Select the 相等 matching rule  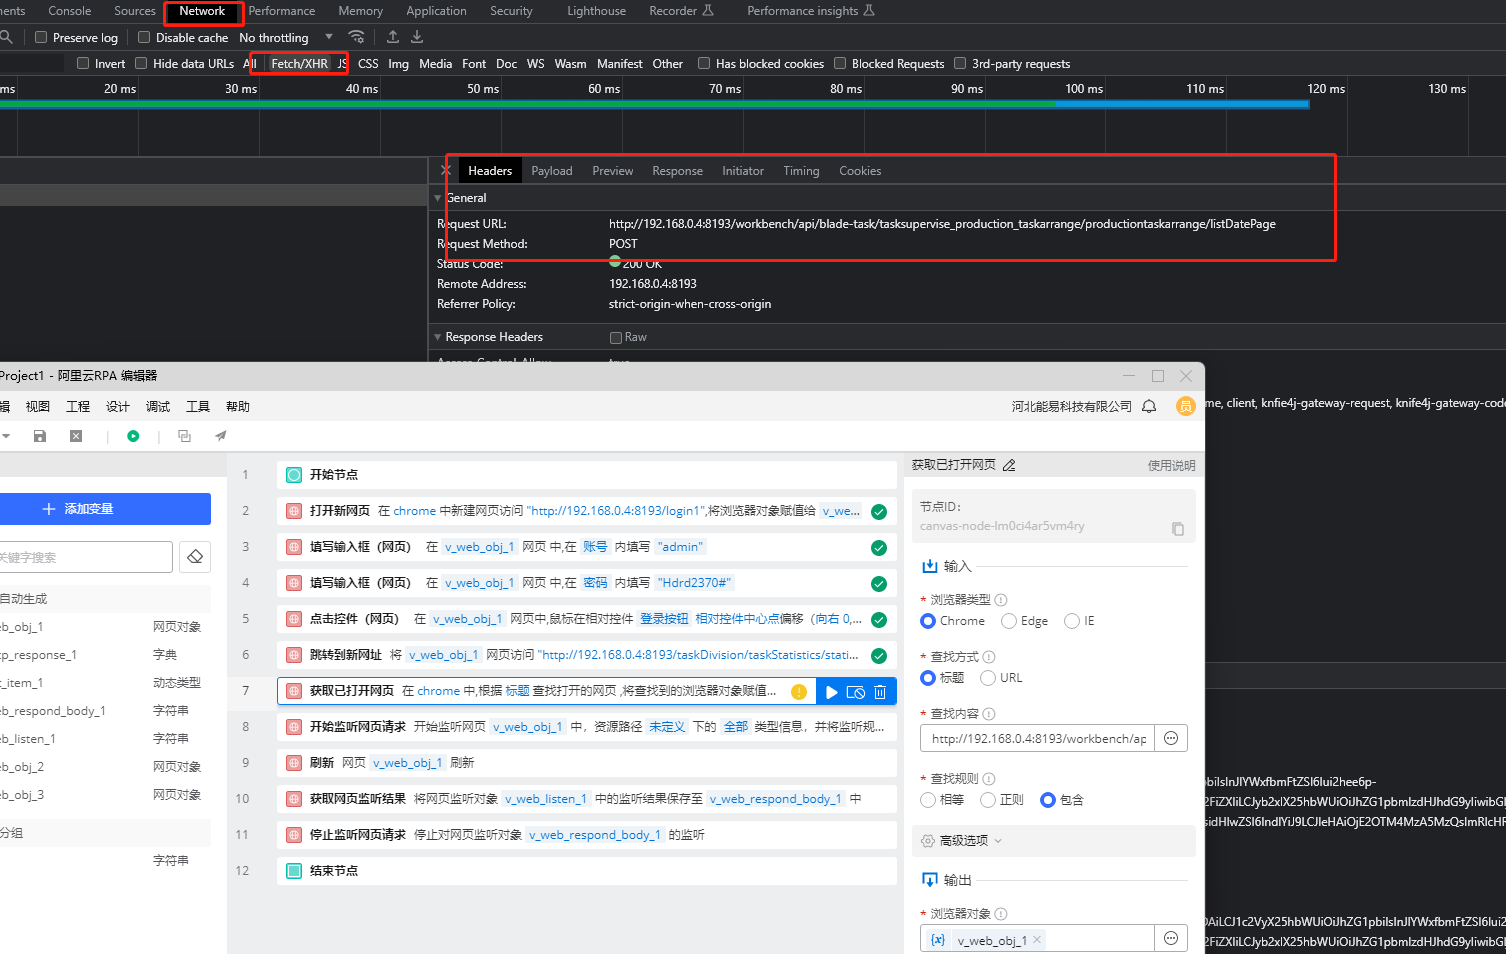pyautogui.click(x=928, y=800)
